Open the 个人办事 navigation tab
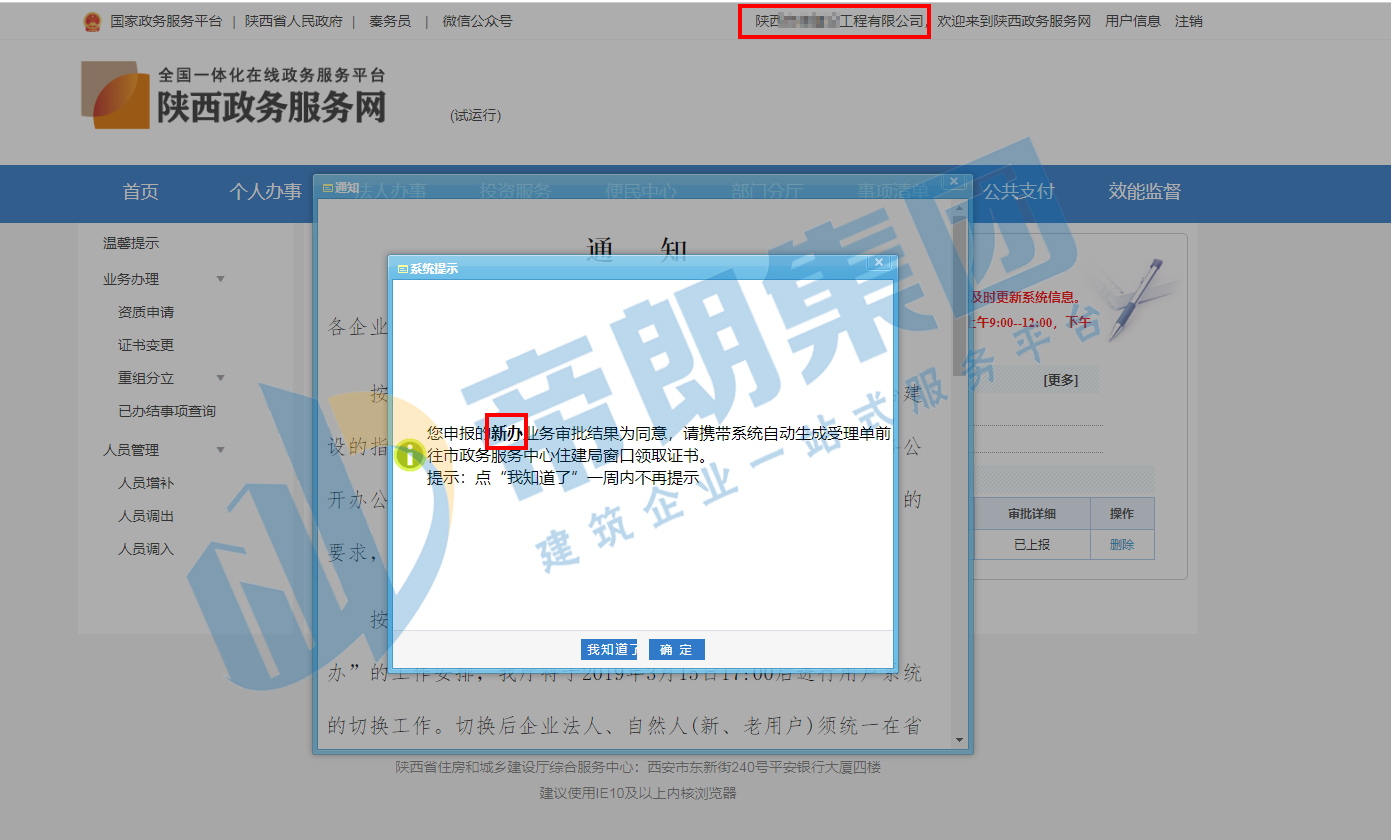Viewport: 1391px width, 840px height. pos(266,192)
